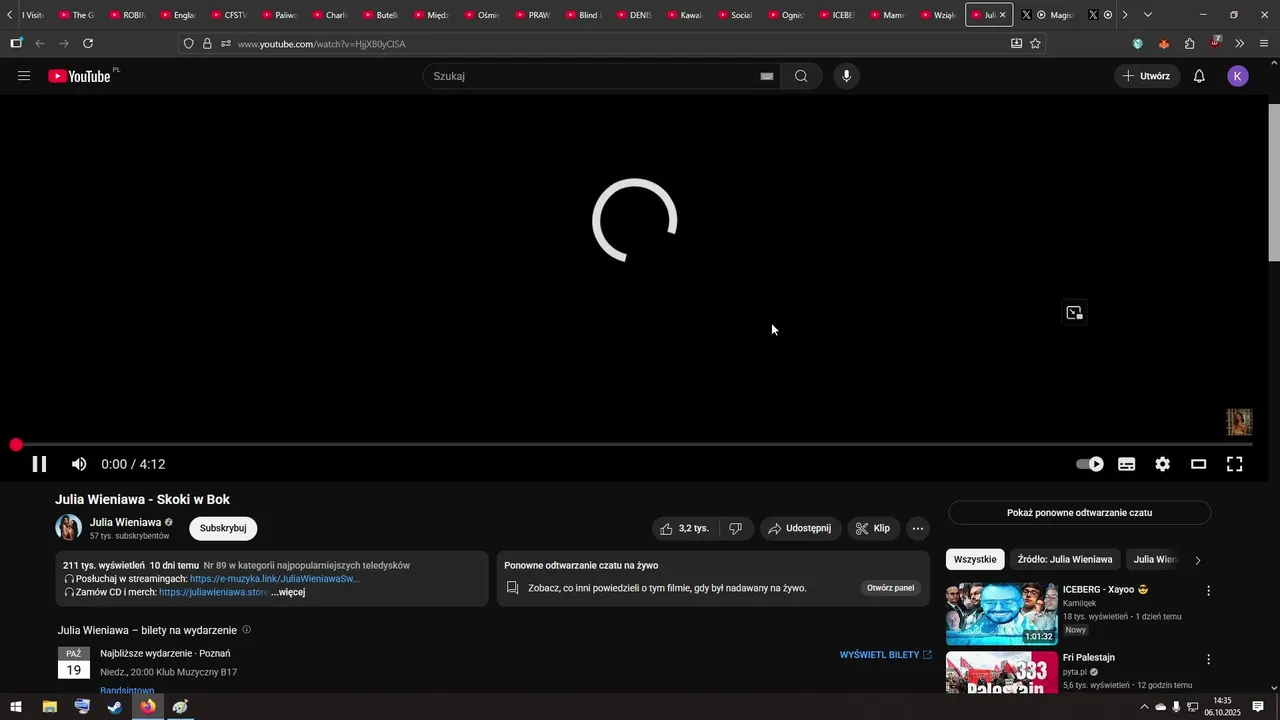
Task: Switch to the Kawal browser tab
Action: [685, 15]
